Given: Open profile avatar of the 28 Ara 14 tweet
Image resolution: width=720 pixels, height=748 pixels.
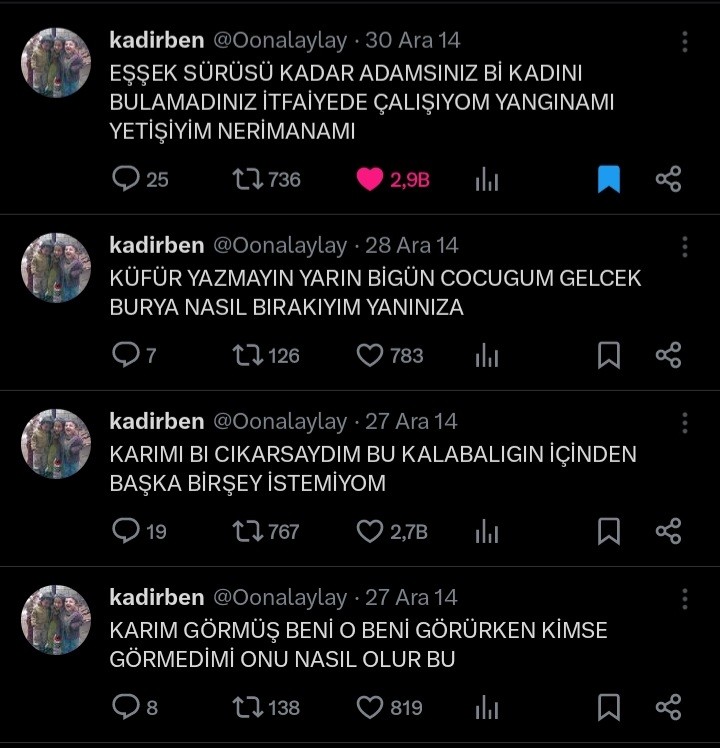Looking at the screenshot, I should pyautogui.click(x=56, y=268).
